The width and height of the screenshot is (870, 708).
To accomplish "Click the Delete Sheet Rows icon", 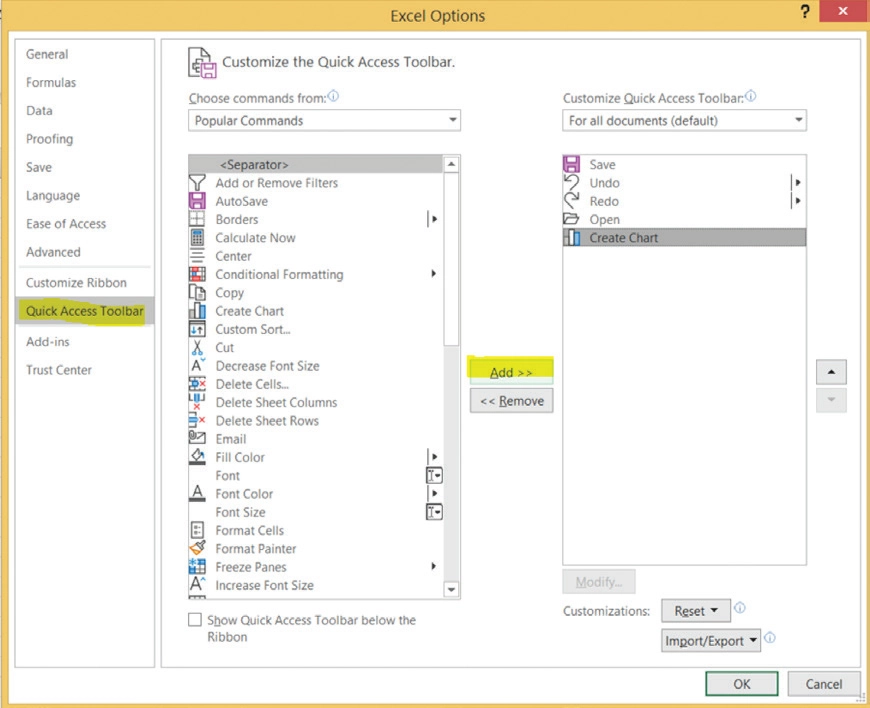I will point(197,421).
